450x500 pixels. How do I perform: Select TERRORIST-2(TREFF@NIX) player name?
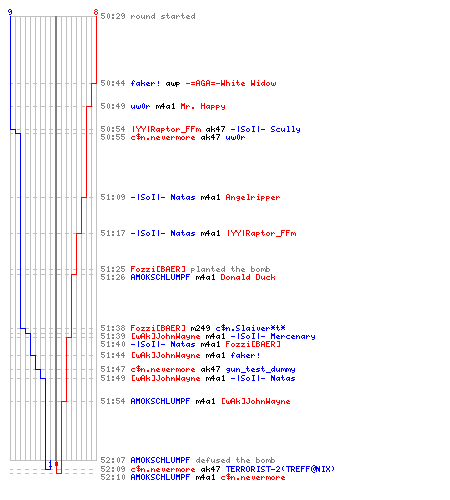pyautogui.click(x=280, y=469)
